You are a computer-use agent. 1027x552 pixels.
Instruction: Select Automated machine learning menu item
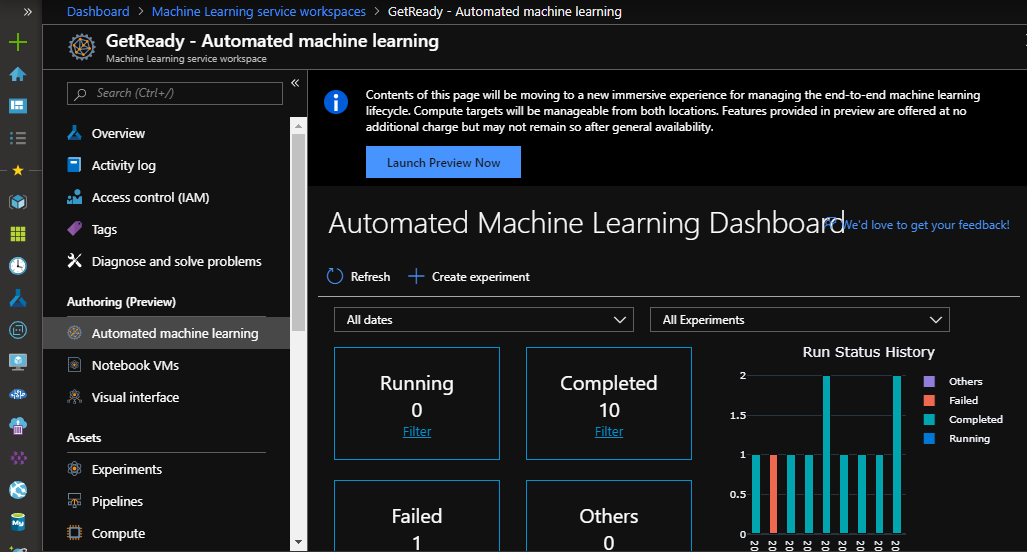pos(167,333)
